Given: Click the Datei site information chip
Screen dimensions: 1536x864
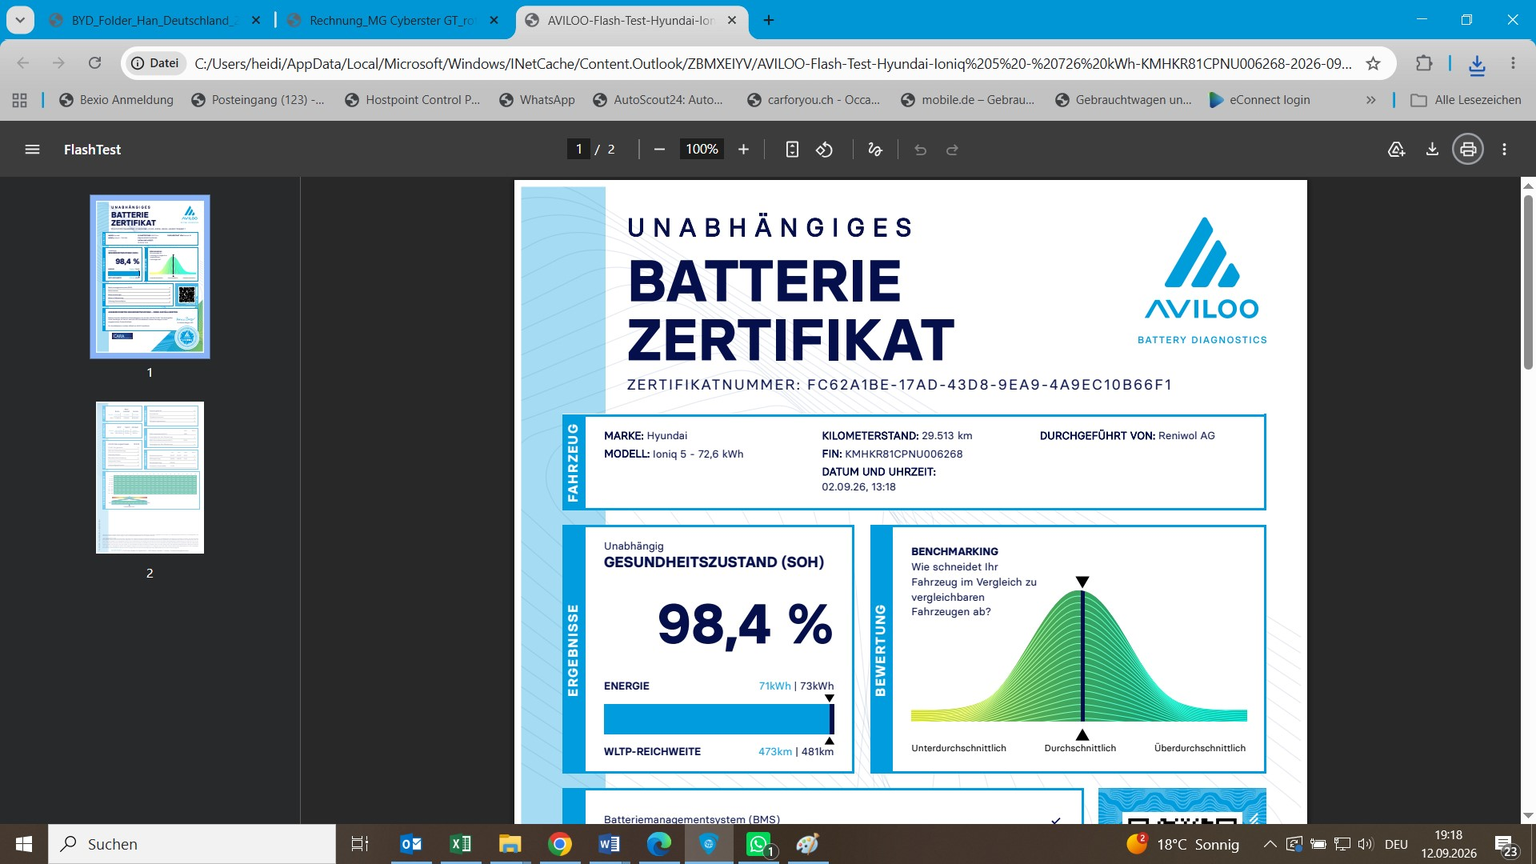Looking at the screenshot, I should (155, 63).
